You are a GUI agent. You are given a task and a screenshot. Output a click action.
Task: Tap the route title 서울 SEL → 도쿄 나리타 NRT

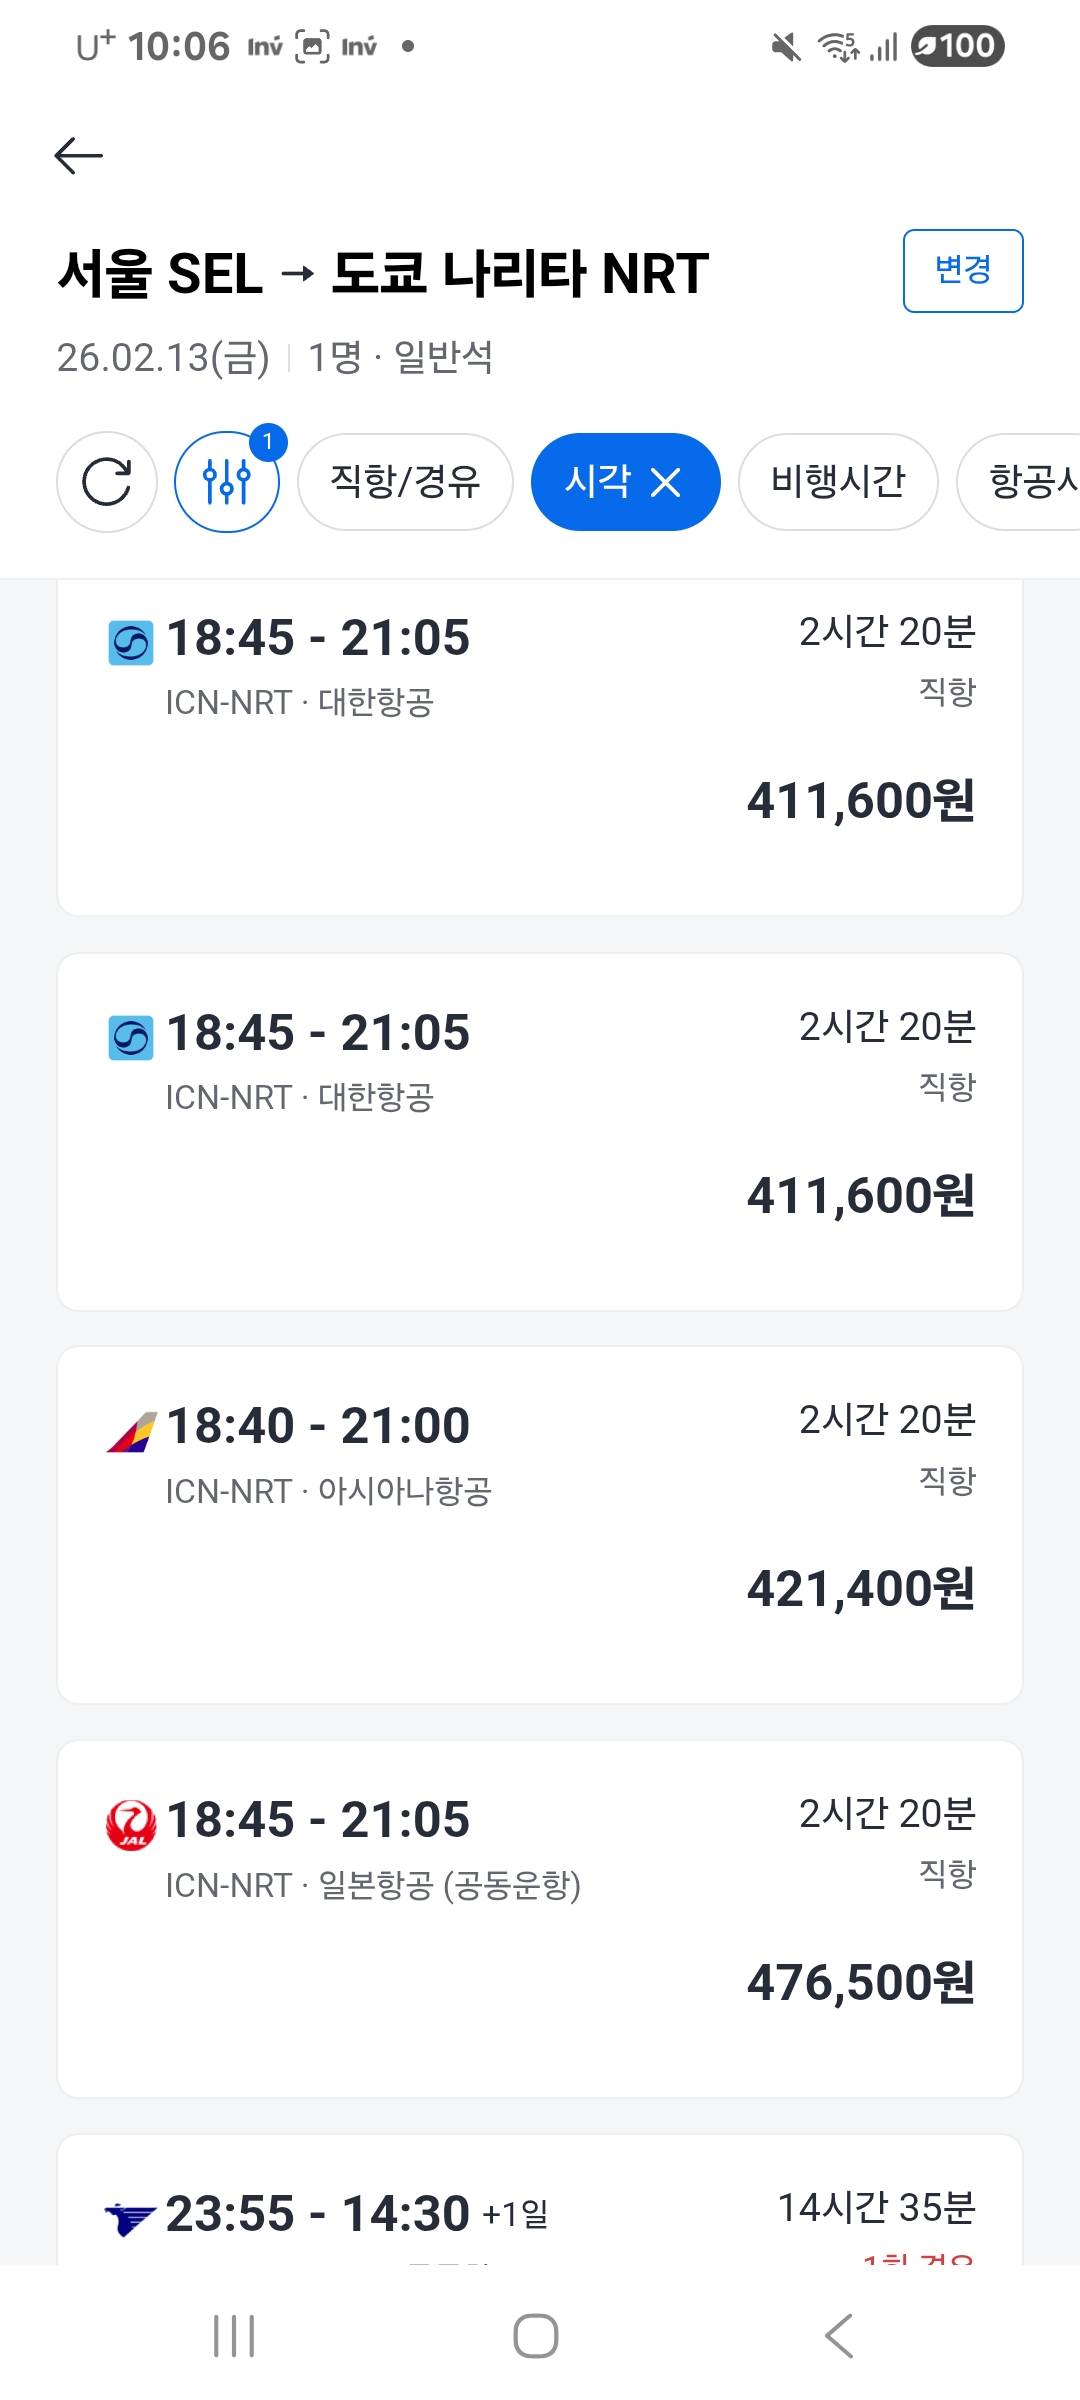pos(383,274)
